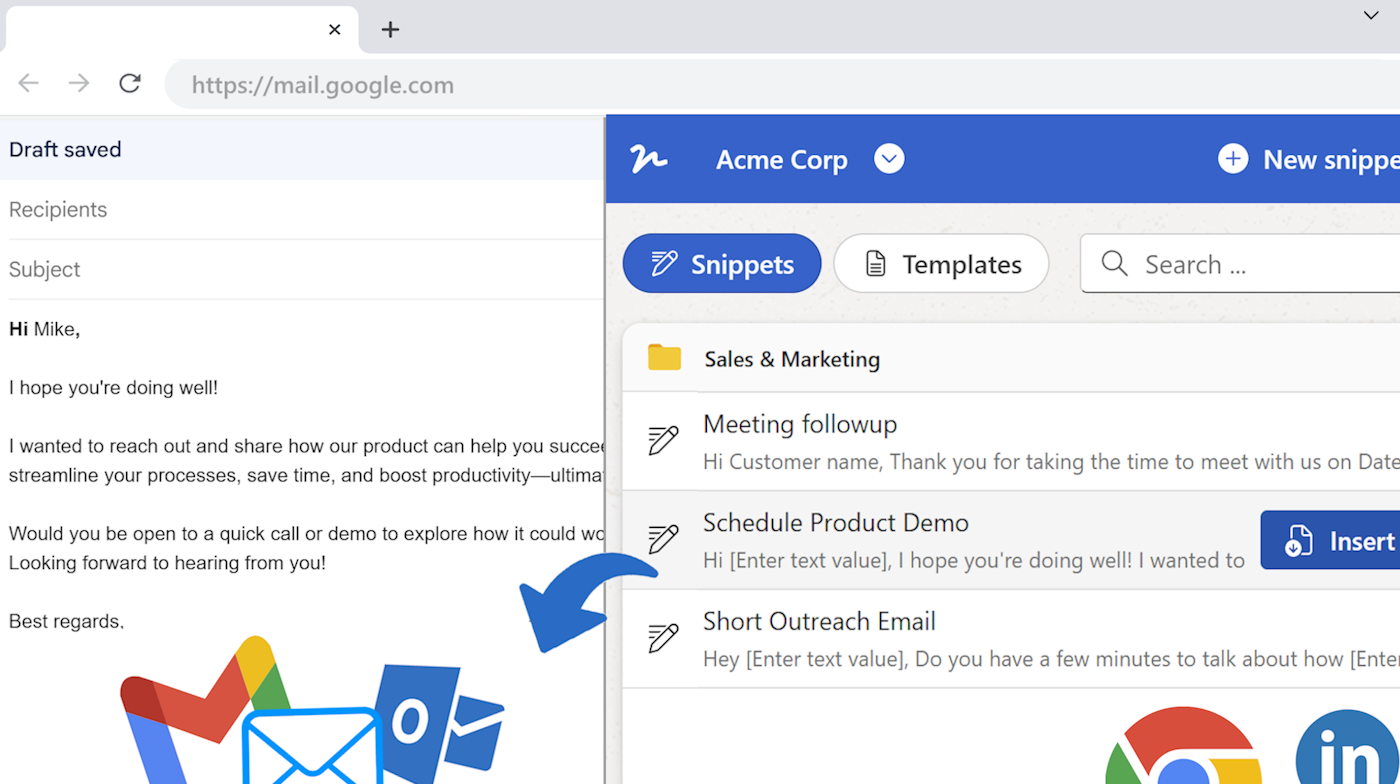Click 'Looking forward to hearing from you!' line

coord(167,563)
